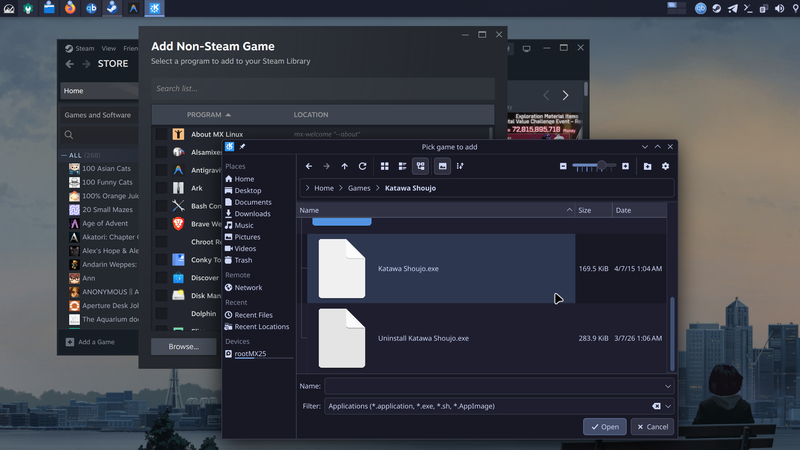The height and width of the screenshot is (450, 800).
Task: Open Games and Software filter dropdown
Action: point(98,115)
